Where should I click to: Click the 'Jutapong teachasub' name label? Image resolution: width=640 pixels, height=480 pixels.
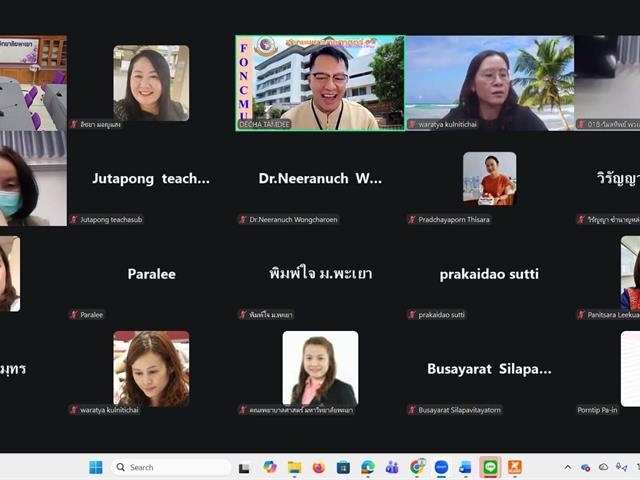pyautogui.click(x=111, y=220)
